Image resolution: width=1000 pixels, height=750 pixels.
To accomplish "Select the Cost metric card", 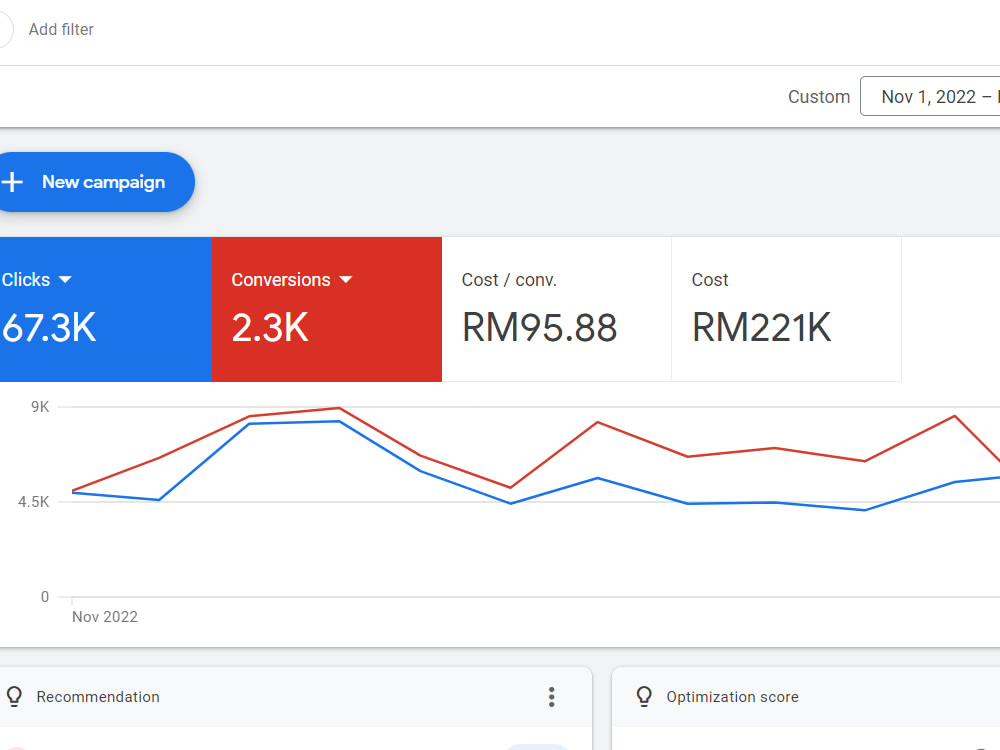I will 786,309.
